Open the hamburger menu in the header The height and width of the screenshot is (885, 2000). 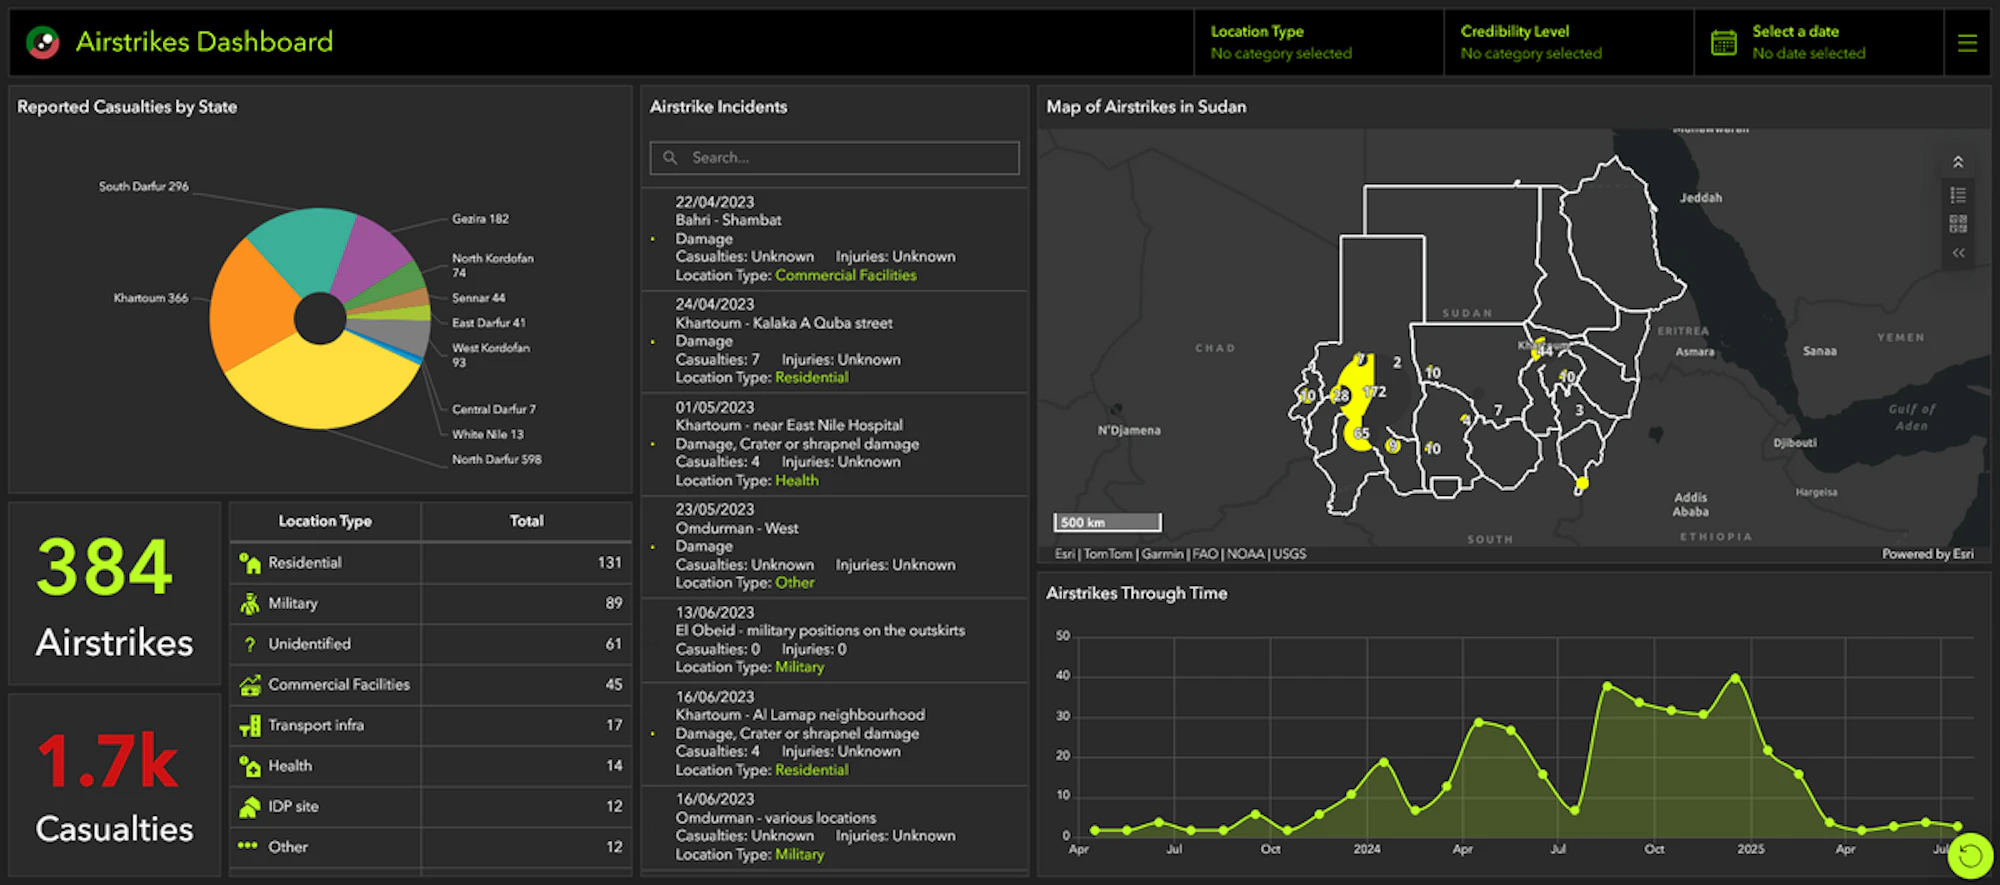(1967, 43)
